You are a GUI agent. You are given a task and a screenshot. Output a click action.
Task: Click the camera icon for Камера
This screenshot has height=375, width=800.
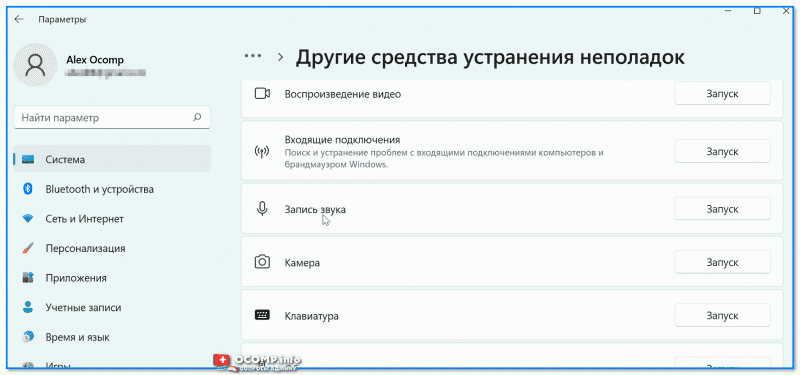tap(262, 262)
